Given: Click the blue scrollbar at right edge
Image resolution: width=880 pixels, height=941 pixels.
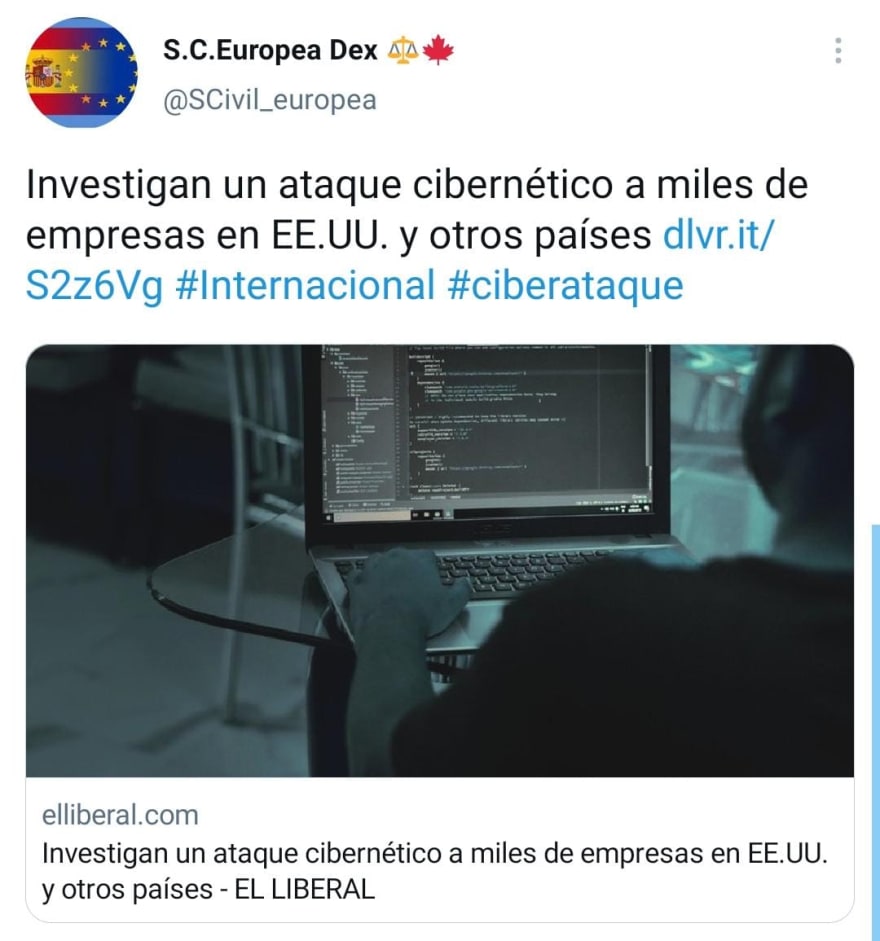Looking at the screenshot, I should click(876, 732).
